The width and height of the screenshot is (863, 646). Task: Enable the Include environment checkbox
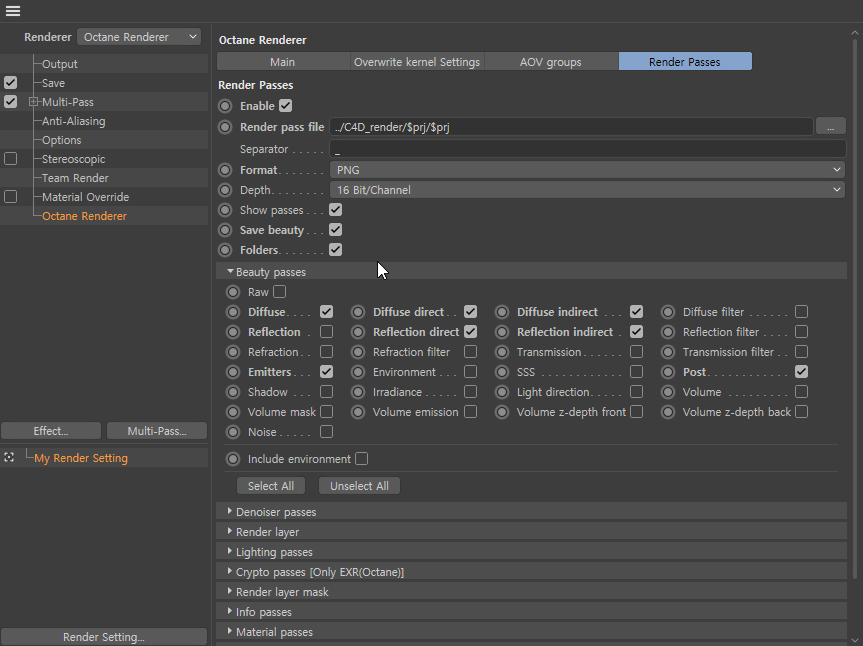(362, 459)
